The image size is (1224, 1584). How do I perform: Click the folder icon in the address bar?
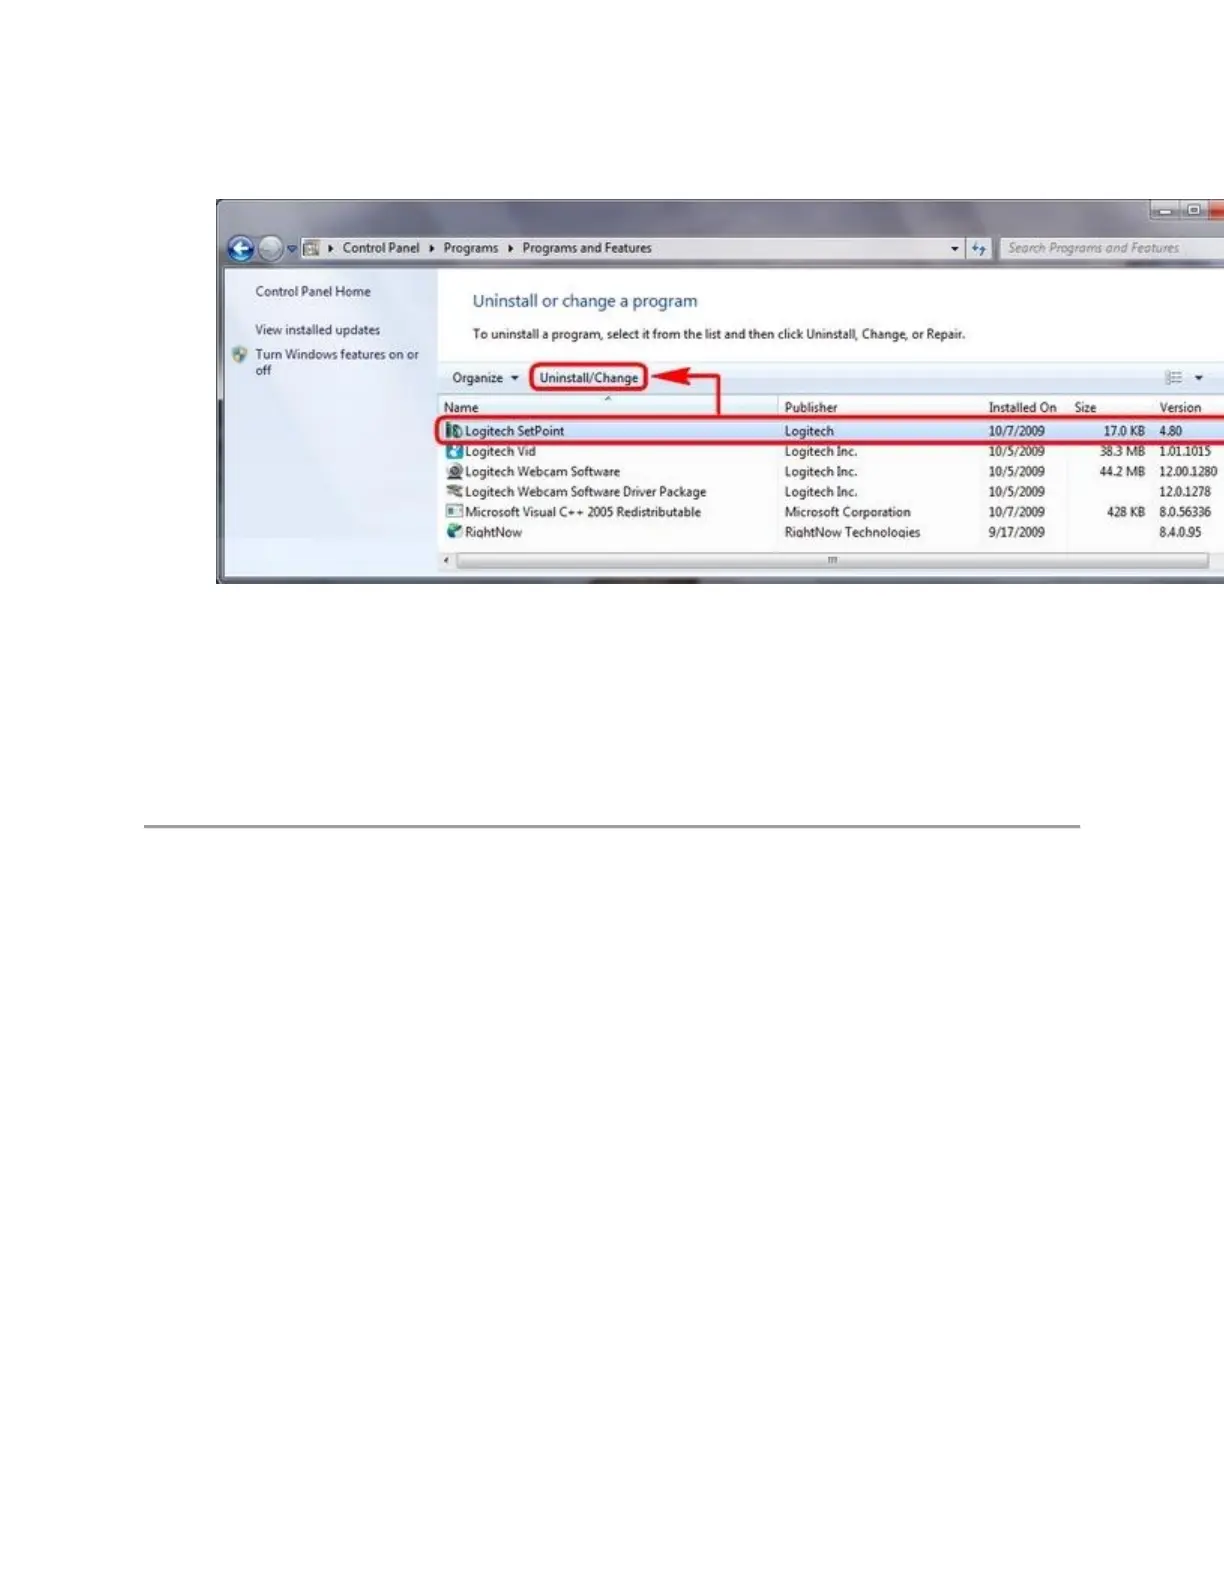(311, 248)
